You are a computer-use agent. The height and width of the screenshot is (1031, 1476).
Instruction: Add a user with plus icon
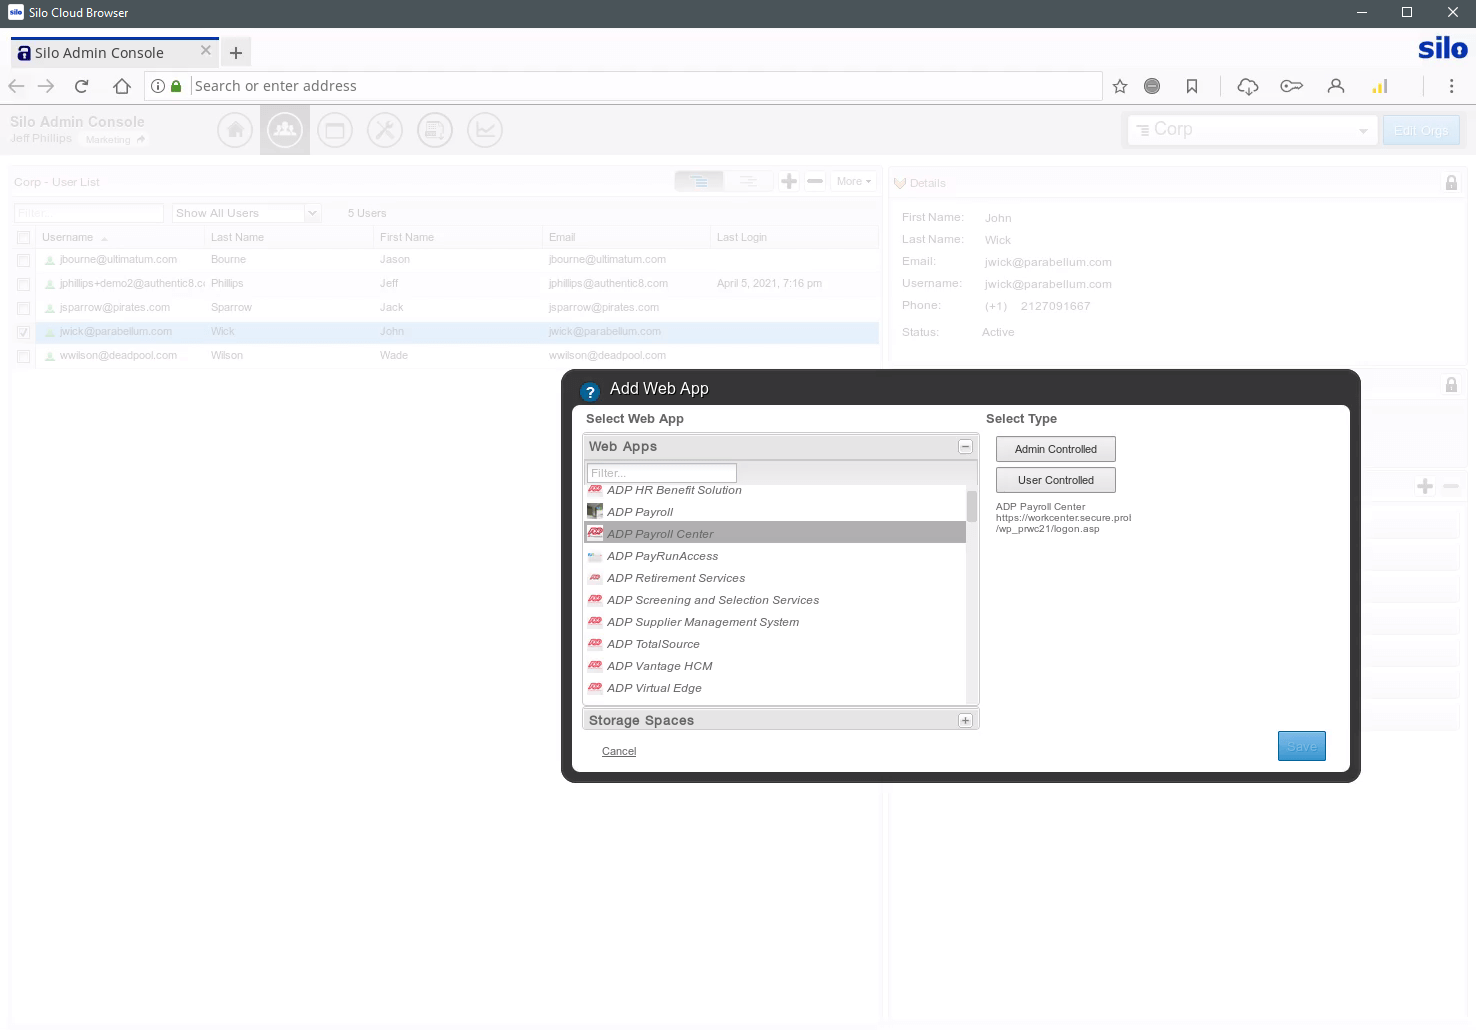789,181
